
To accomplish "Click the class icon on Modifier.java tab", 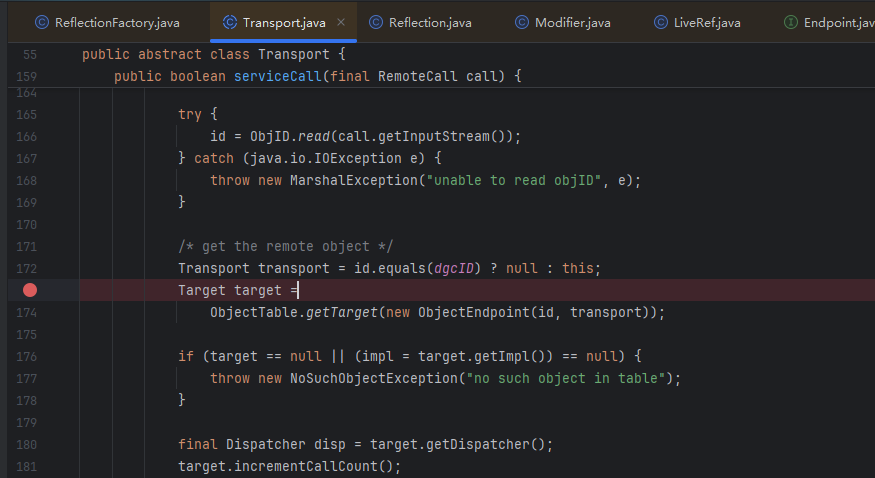I will pyautogui.click(x=522, y=22).
